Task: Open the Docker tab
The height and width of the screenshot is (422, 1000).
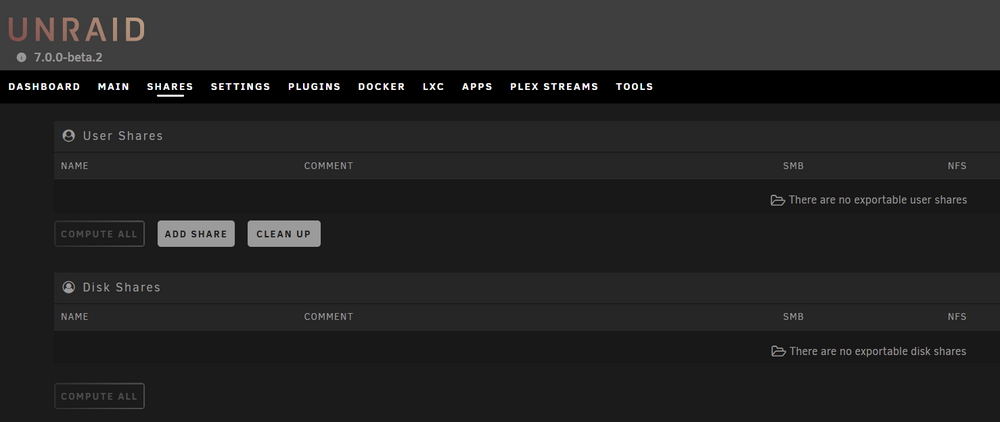Action: coord(381,87)
